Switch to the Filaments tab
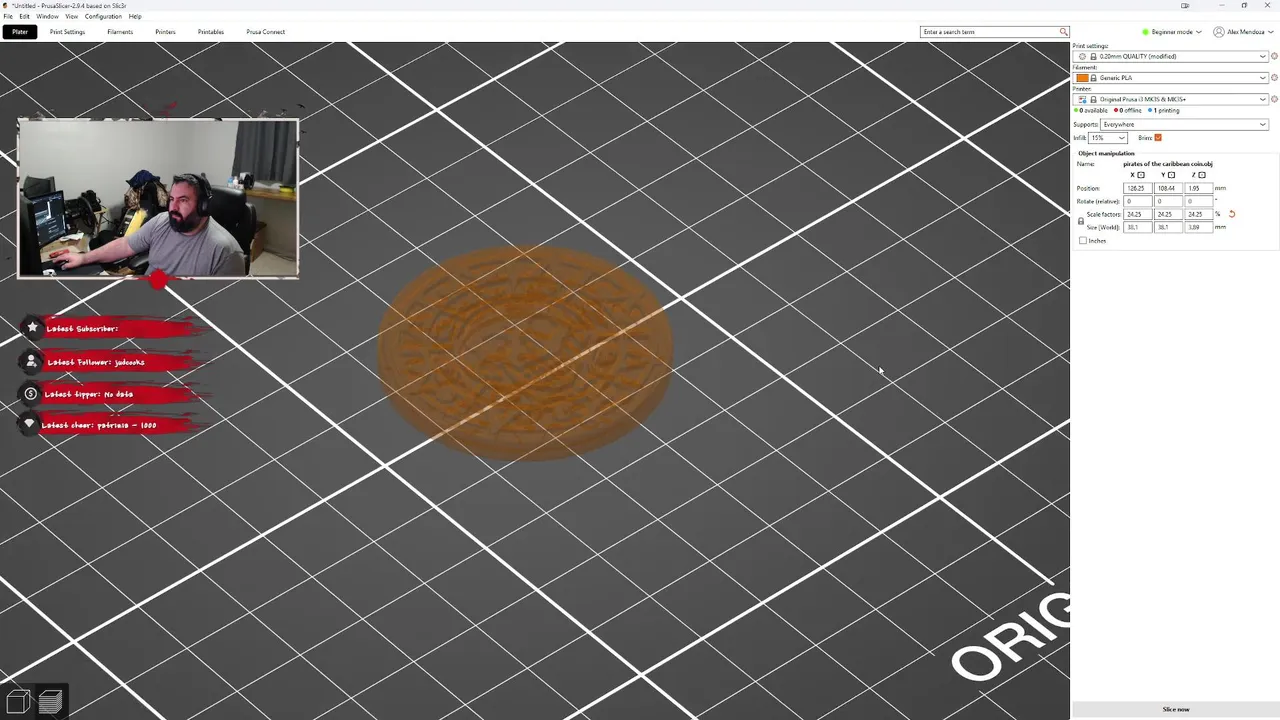The width and height of the screenshot is (1280, 720). tap(120, 32)
